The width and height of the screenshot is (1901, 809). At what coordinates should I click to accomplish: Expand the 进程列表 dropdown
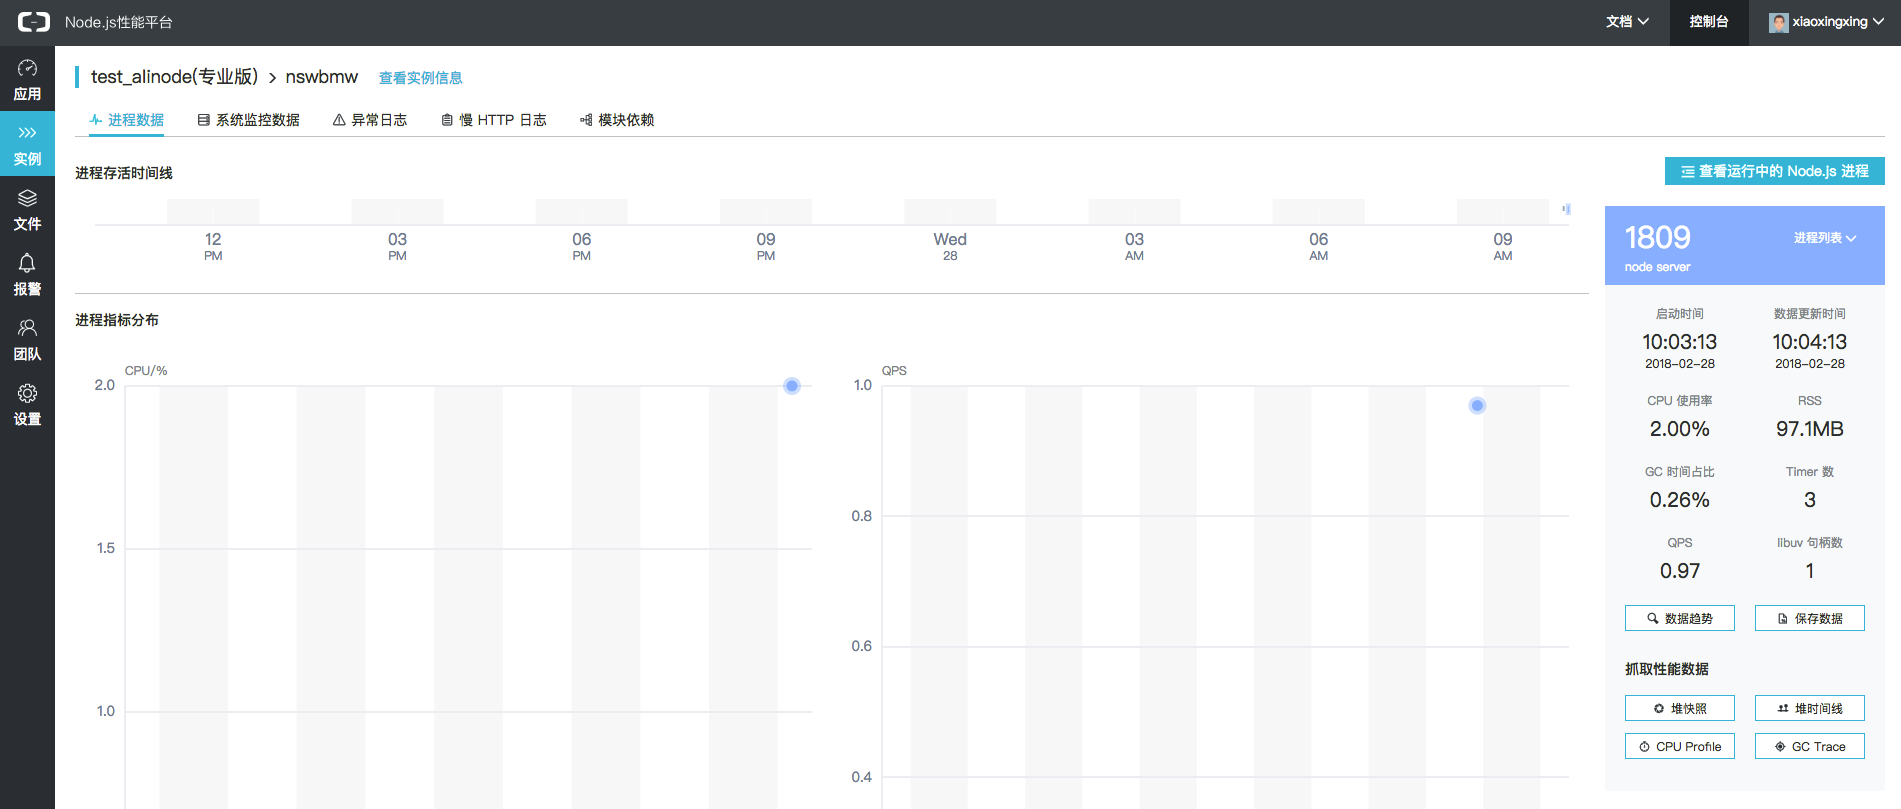coord(1824,238)
